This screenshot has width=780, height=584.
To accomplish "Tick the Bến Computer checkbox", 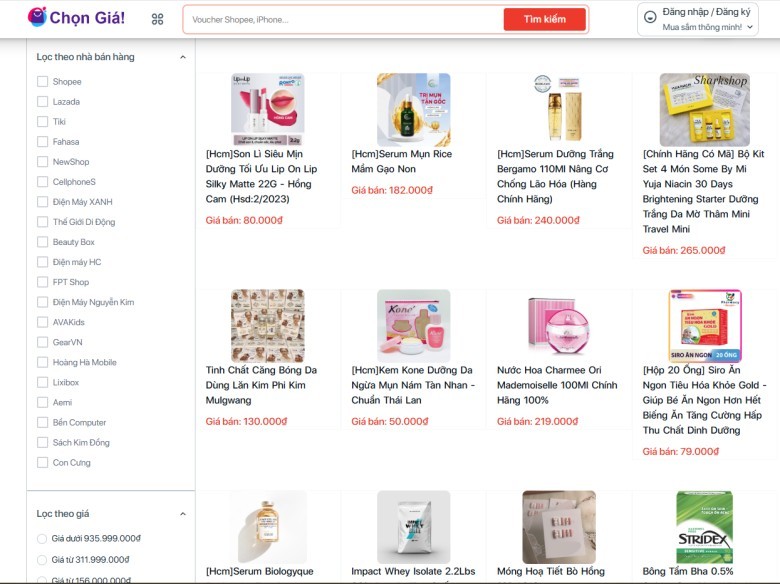I will [x=42, y=422].
